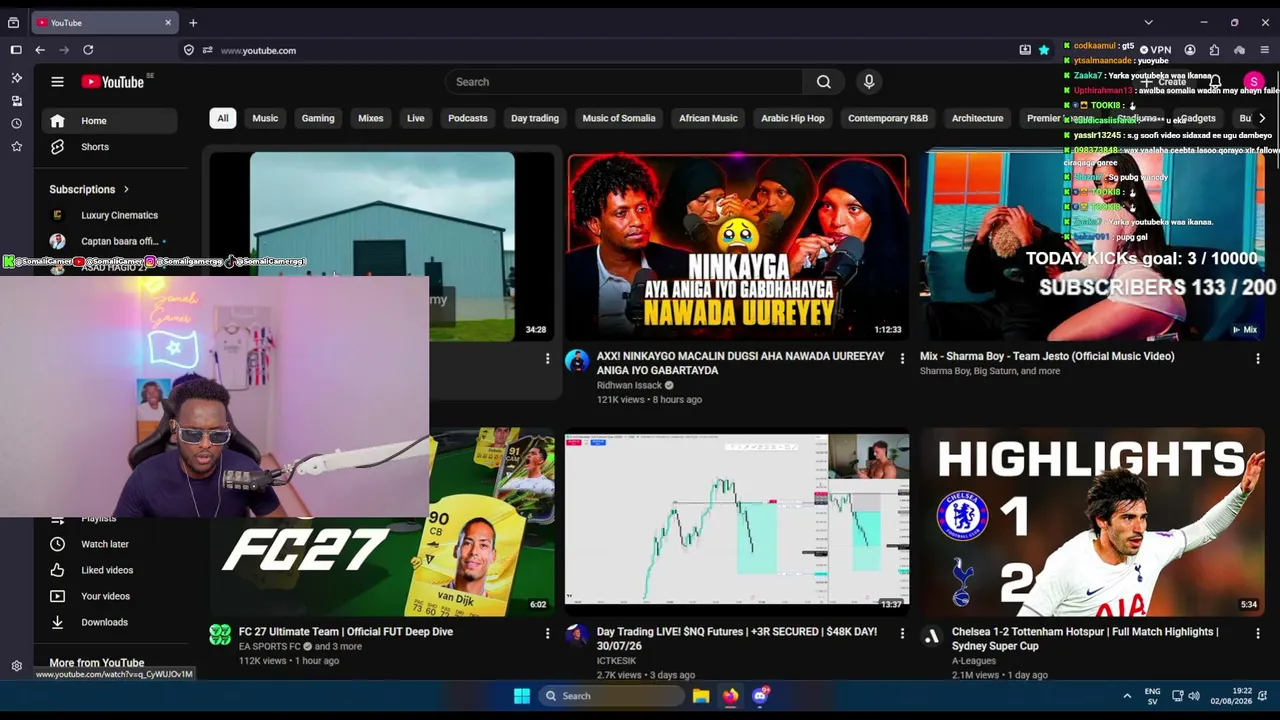Image resolution: width=1280 pixels, height=720 pixels.
Task: Go to Home in the sidebar
Action: tap(110, 121)
